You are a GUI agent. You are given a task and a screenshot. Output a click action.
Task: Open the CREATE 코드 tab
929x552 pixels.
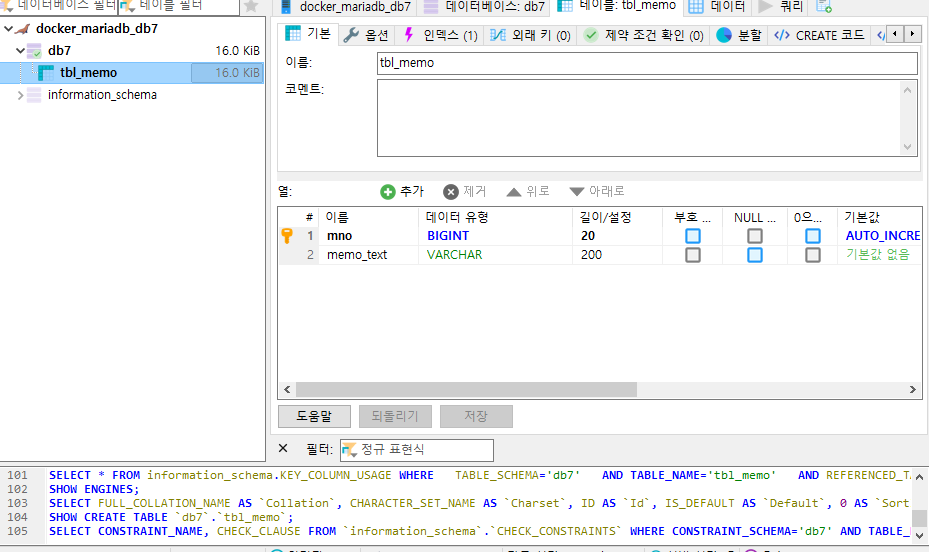click(x=819, y=36)
